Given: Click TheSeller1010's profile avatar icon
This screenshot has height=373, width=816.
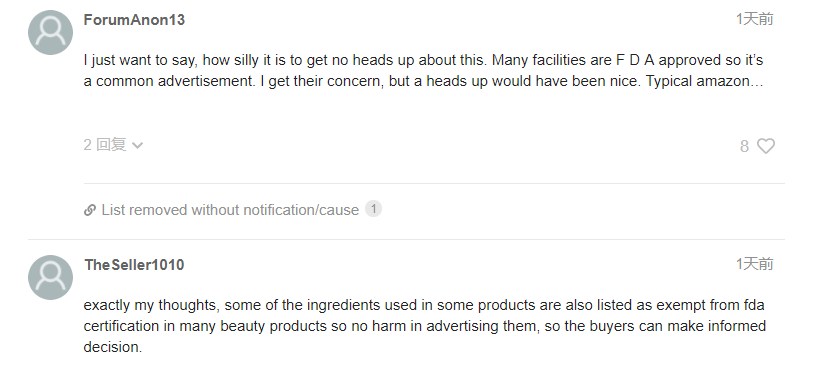Looking at the screenshot, I should (50, 277).
